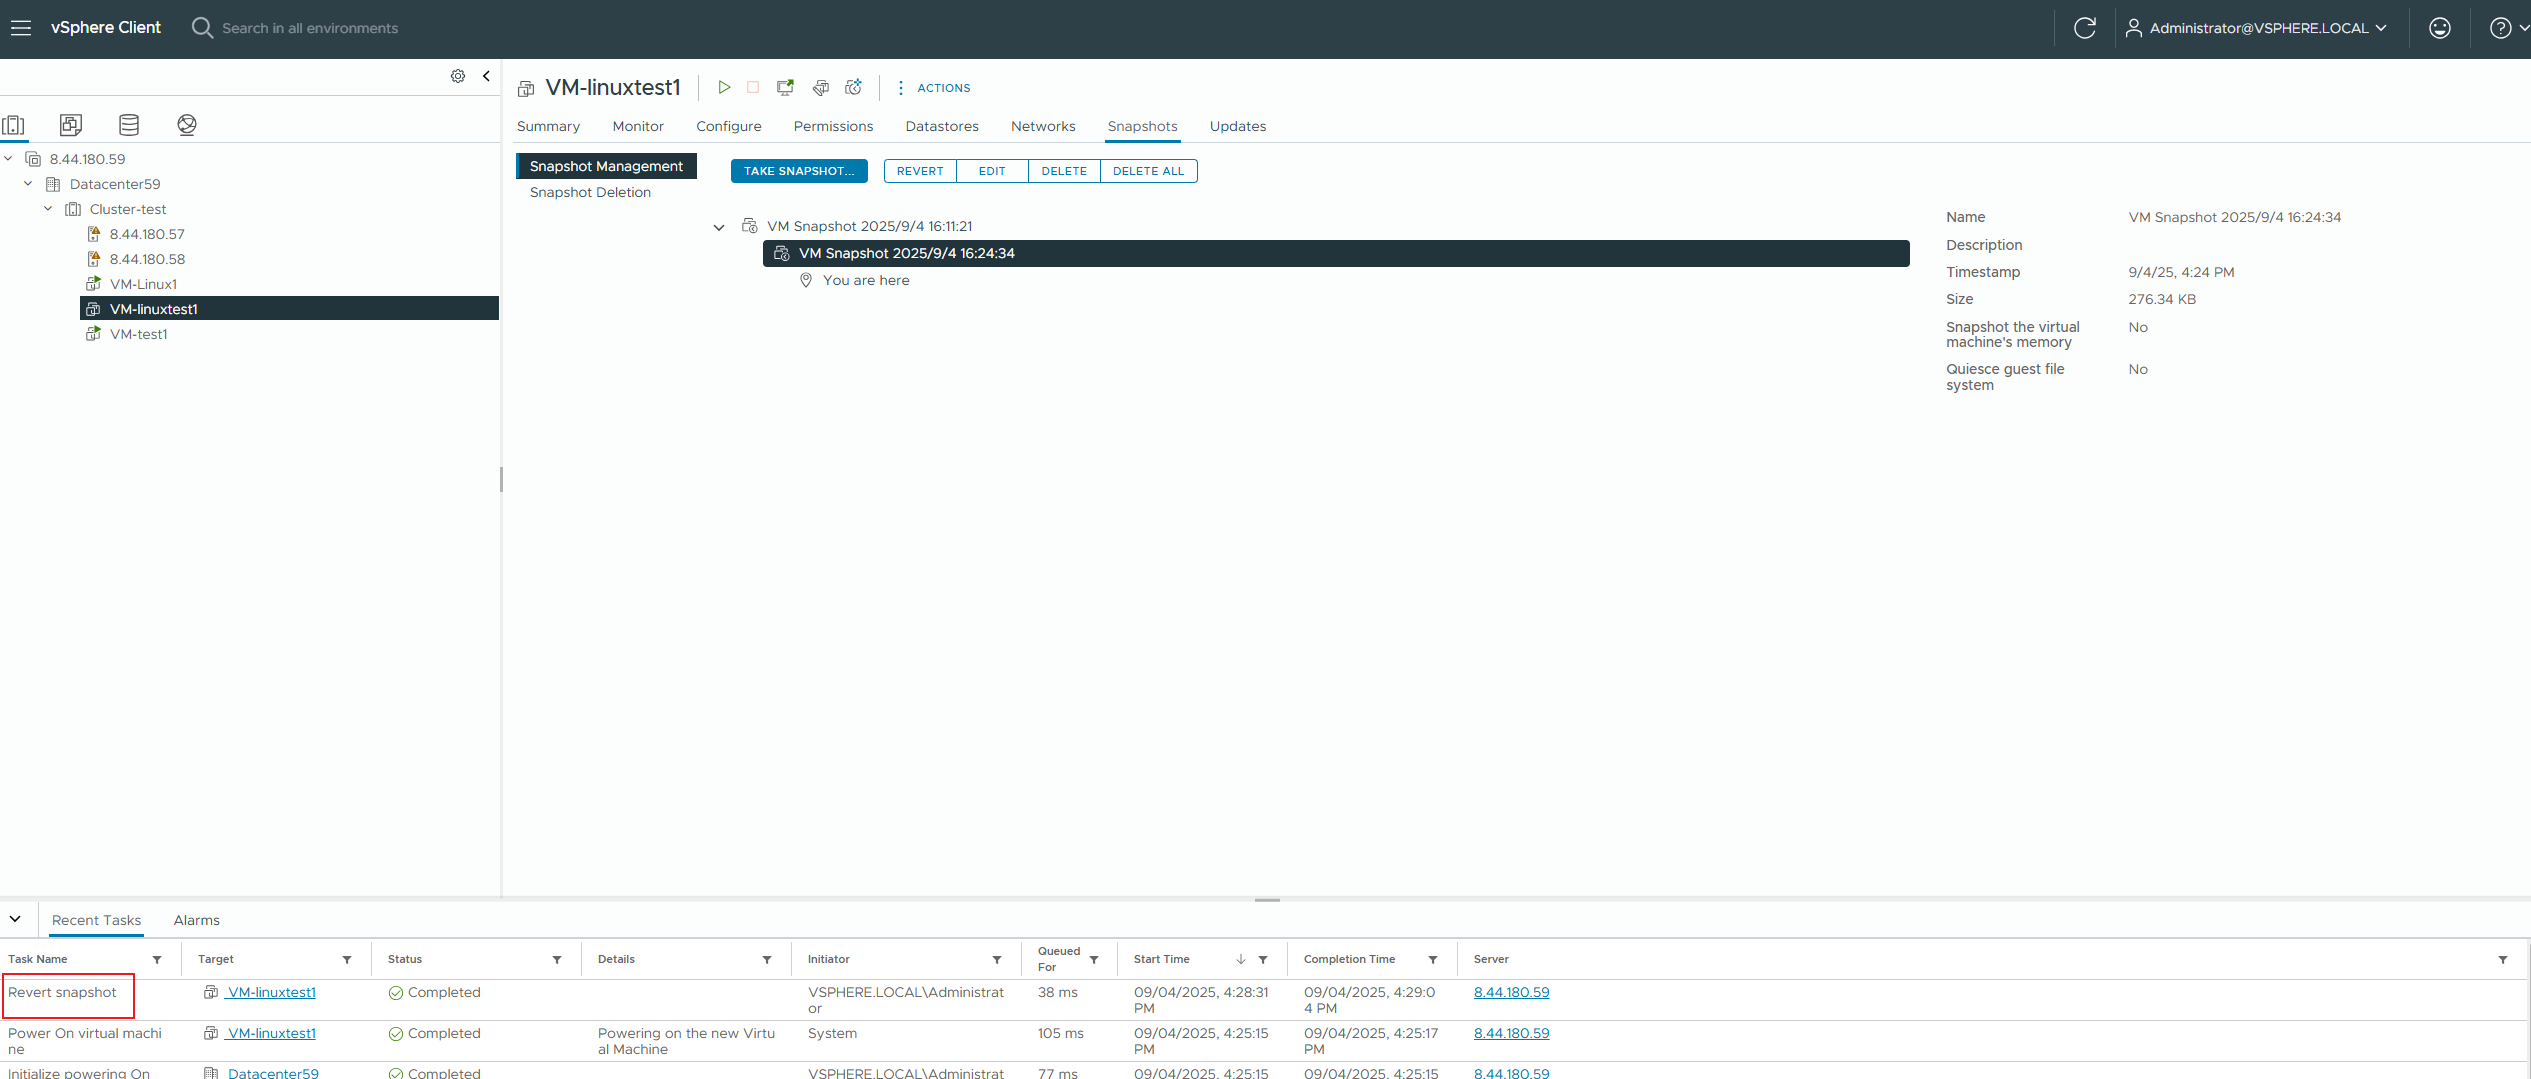
Task: Click the TAKE SNAPSHOT button
Action: coord(799,171)
